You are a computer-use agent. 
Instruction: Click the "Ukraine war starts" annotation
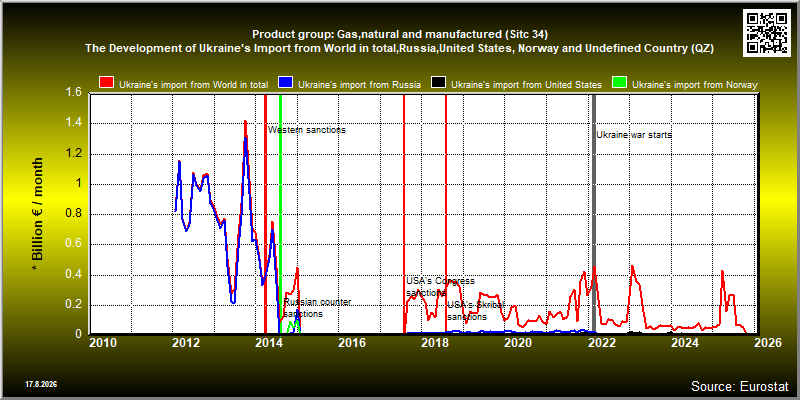[634, 135]
